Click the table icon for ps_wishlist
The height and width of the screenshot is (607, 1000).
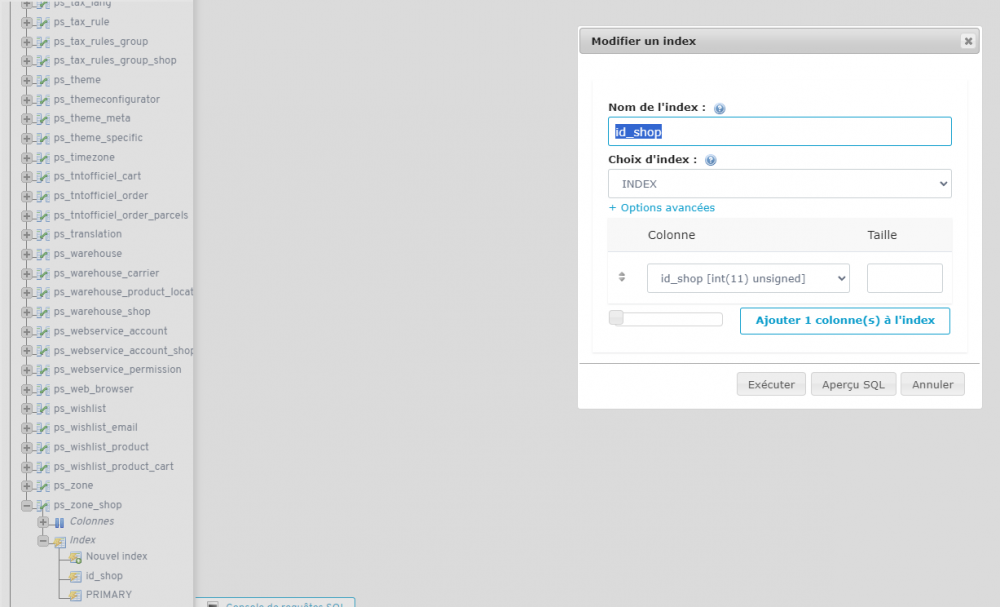[43, 409]
